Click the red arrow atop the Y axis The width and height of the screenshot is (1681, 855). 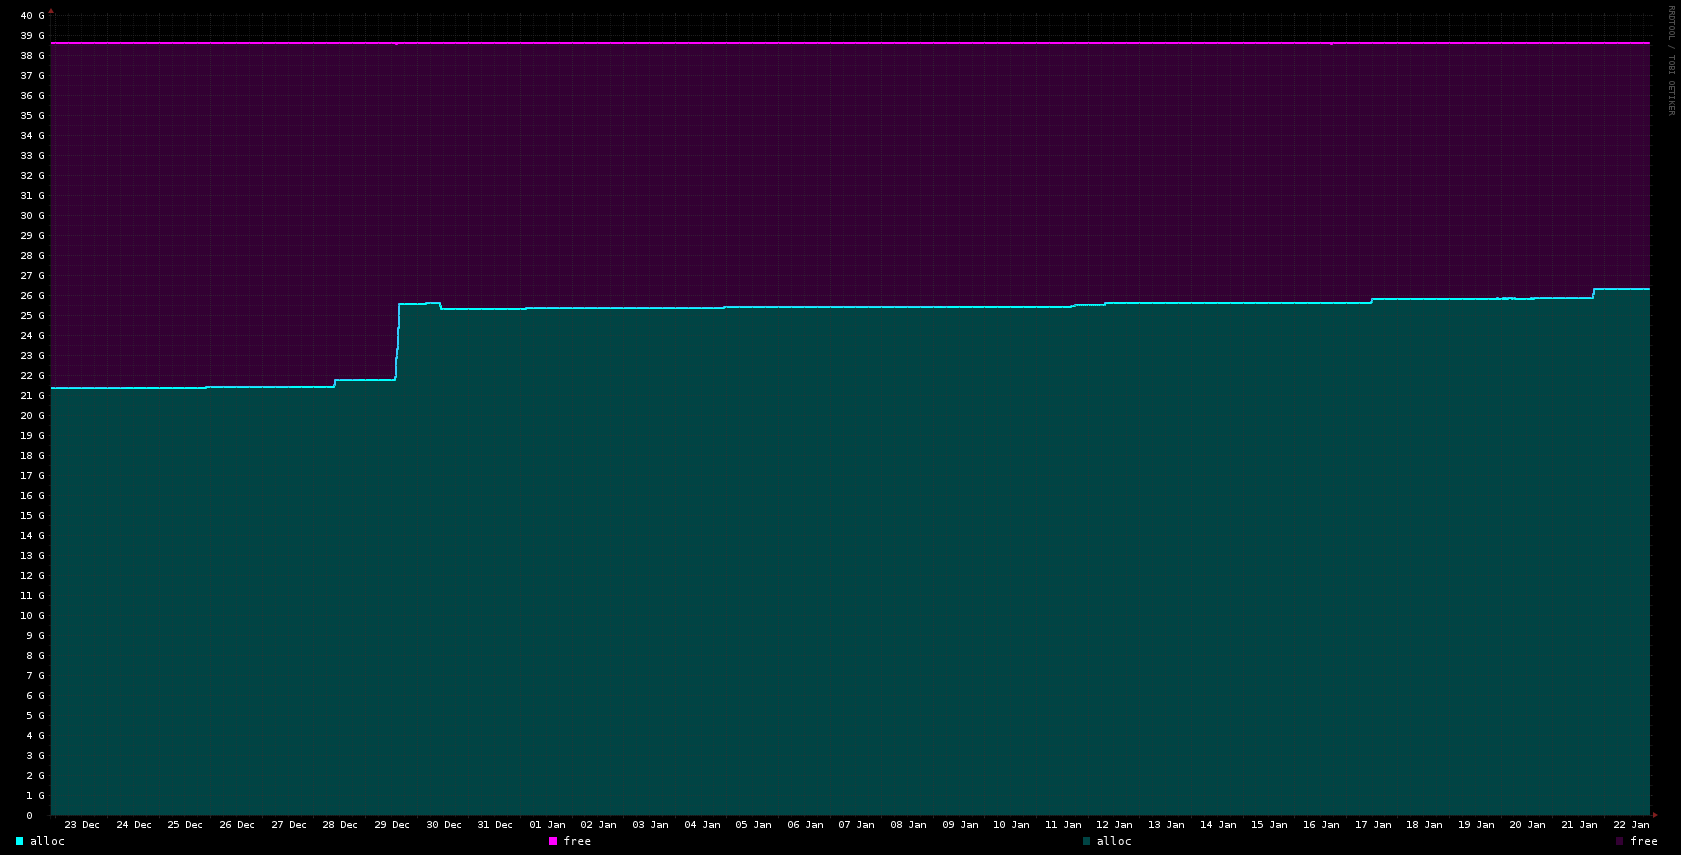pyautogui.click(x=51, y=11)
